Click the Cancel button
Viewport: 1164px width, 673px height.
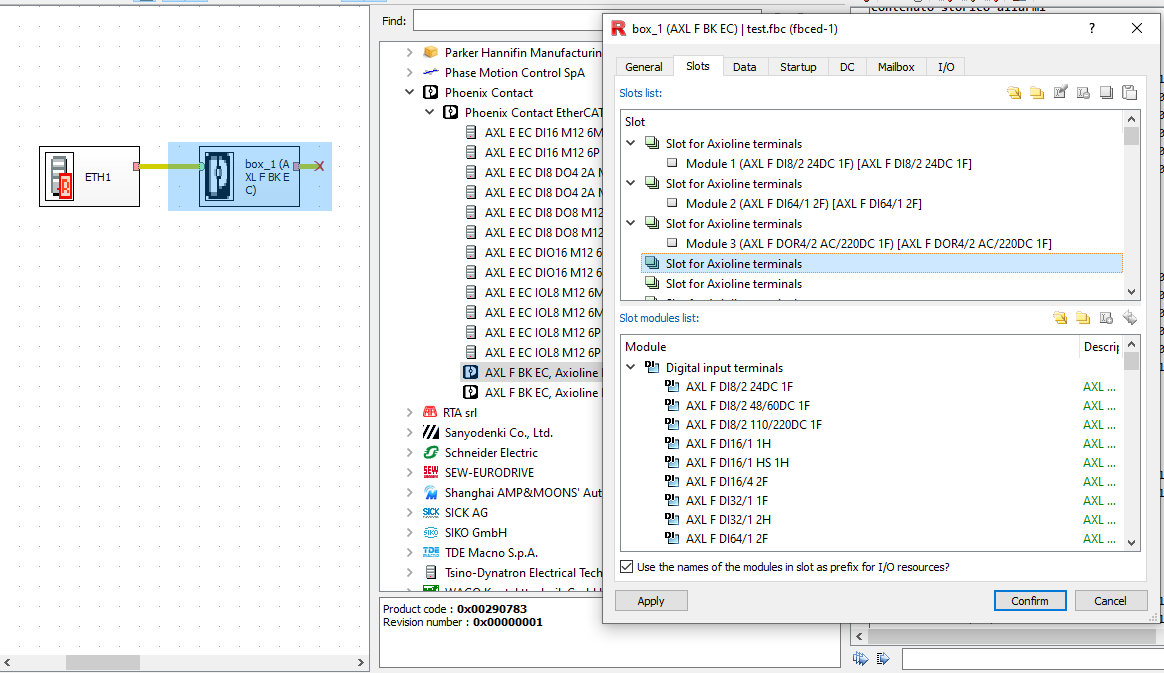(x=1110, y=601)
